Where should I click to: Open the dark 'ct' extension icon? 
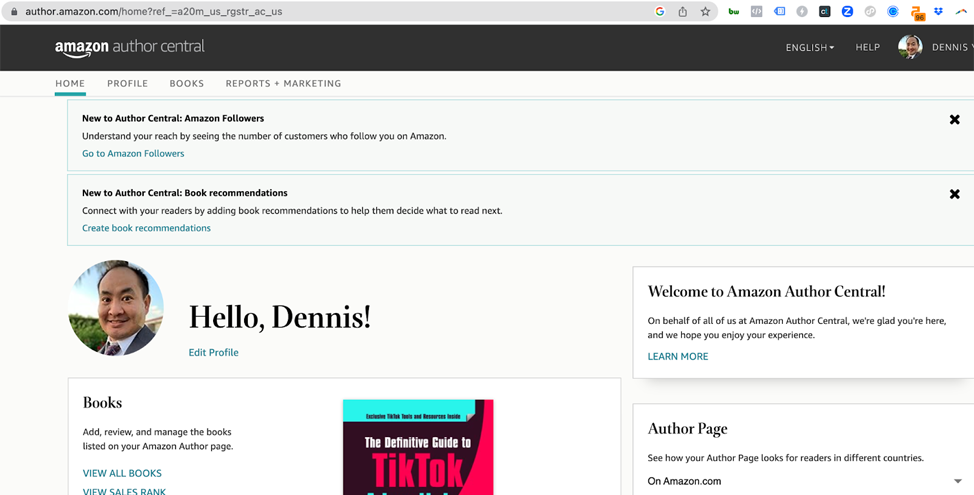(x=824, y=11)
